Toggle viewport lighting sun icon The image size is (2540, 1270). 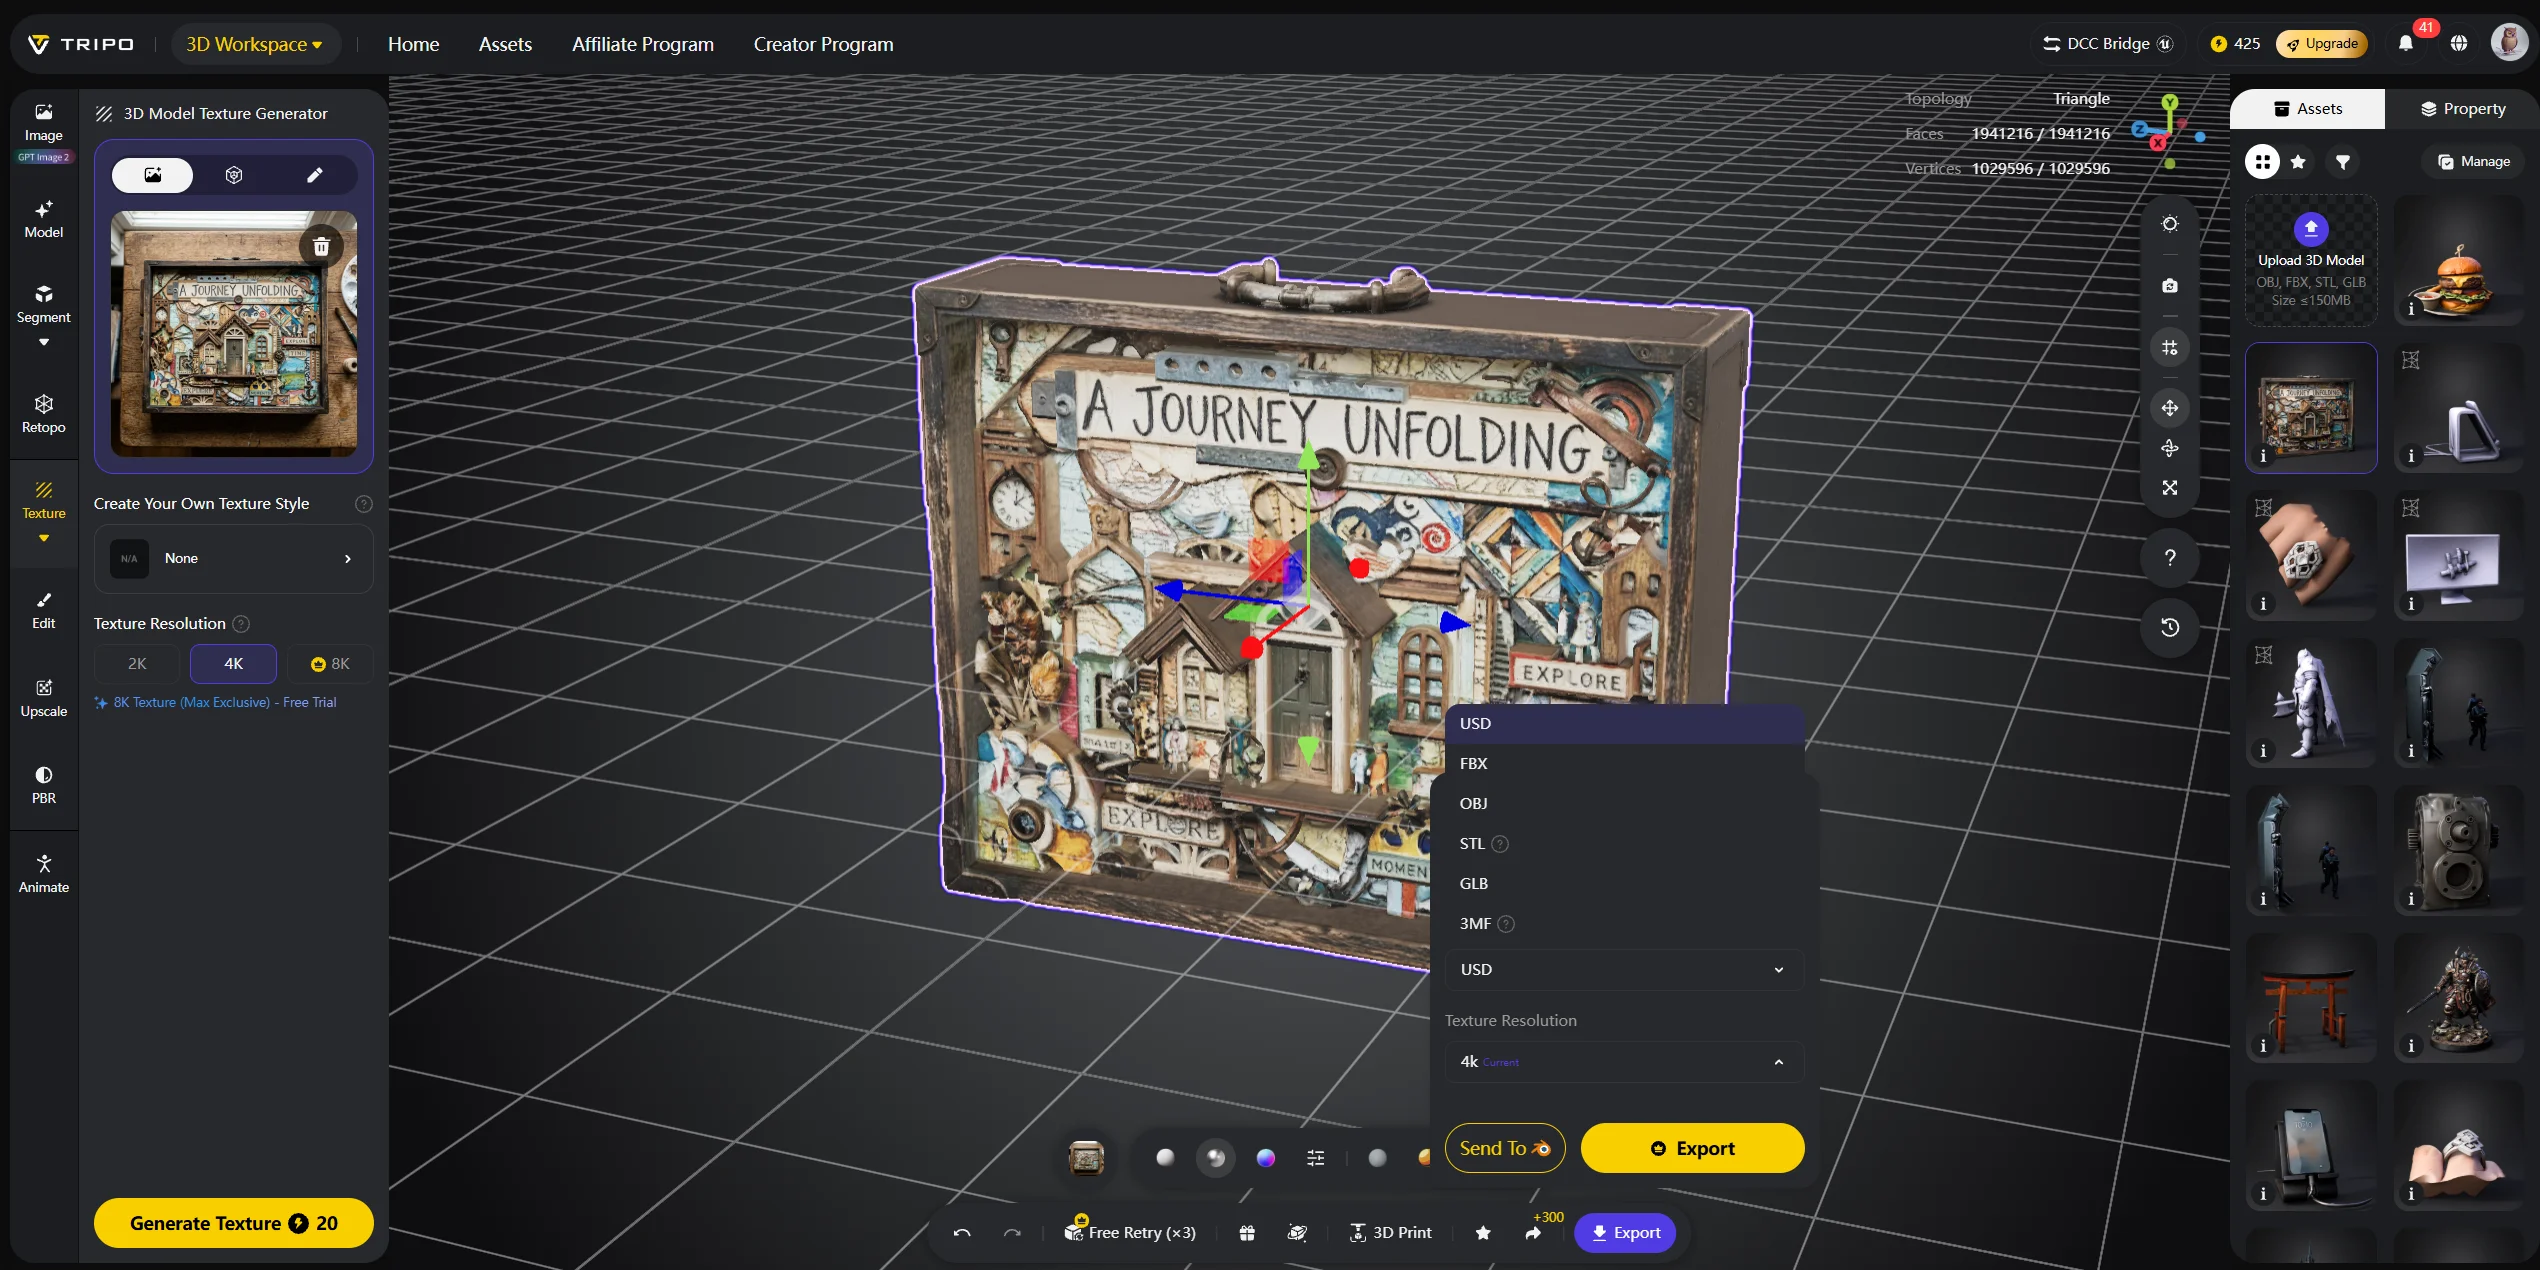coord(2169,224)
